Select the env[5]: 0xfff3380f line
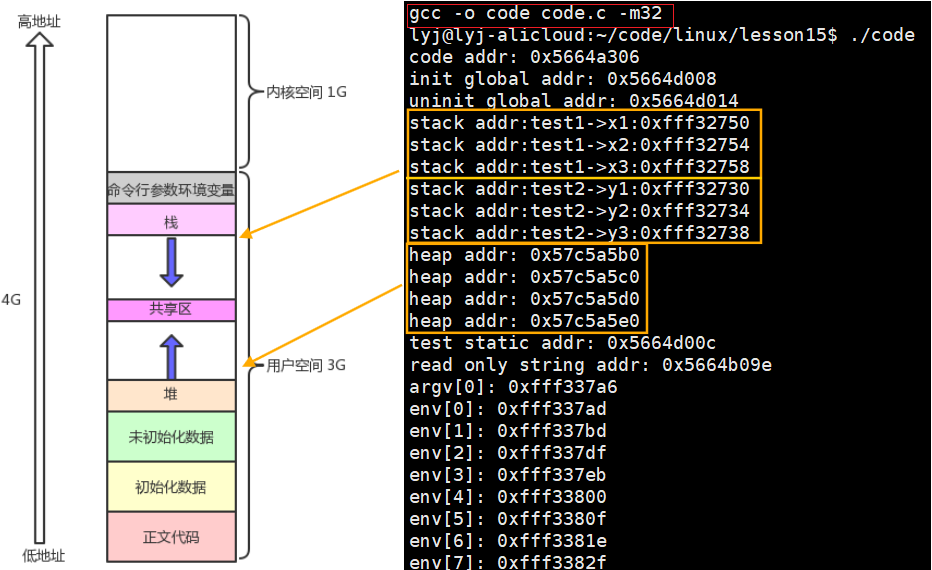Image resolution: width=932 pixels, height=570 pixels. click(508, 519)
